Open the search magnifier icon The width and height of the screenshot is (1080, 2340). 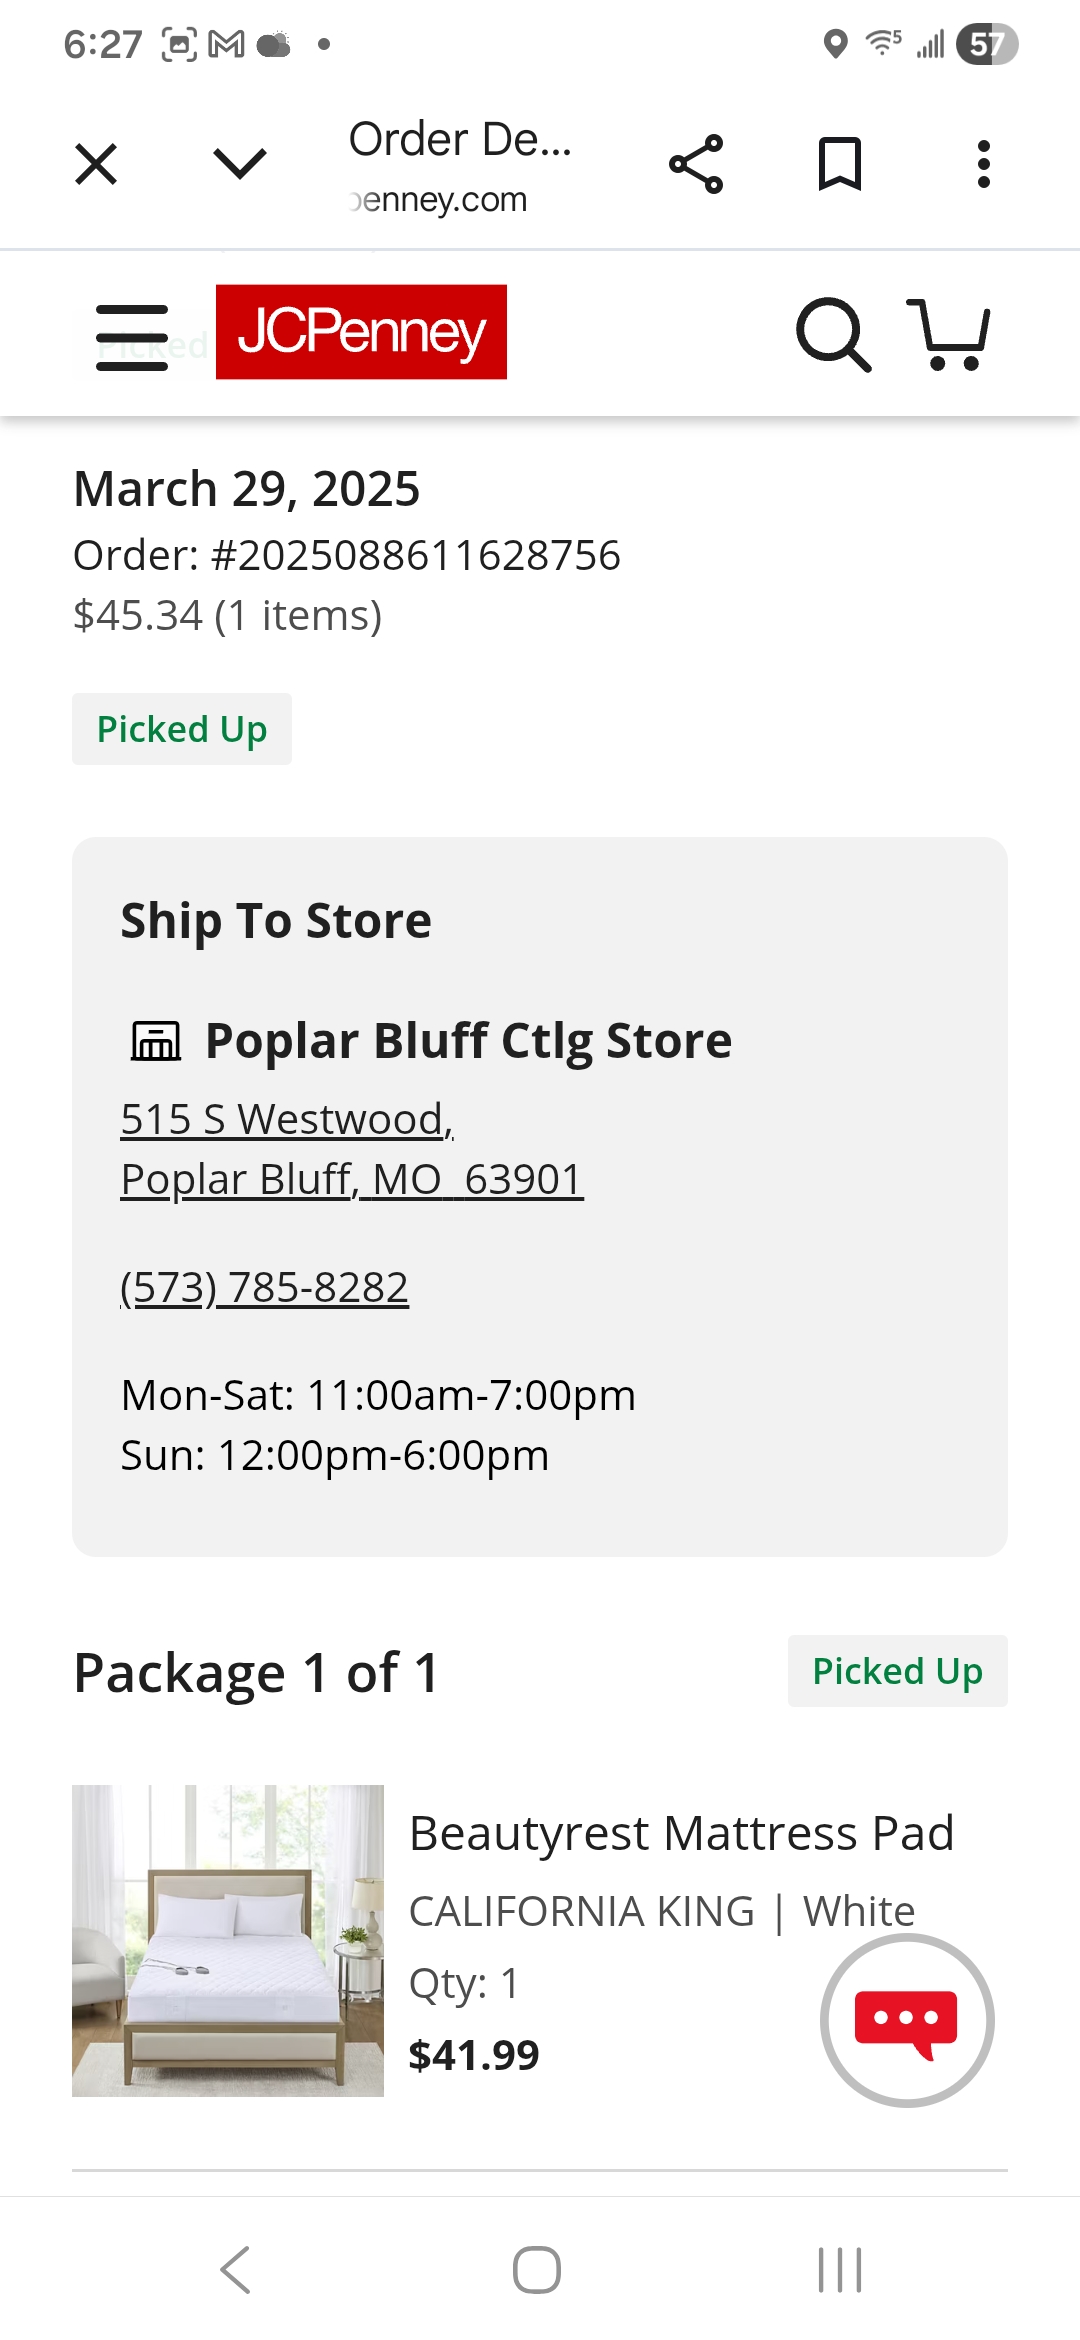click(x=833, y=334)
